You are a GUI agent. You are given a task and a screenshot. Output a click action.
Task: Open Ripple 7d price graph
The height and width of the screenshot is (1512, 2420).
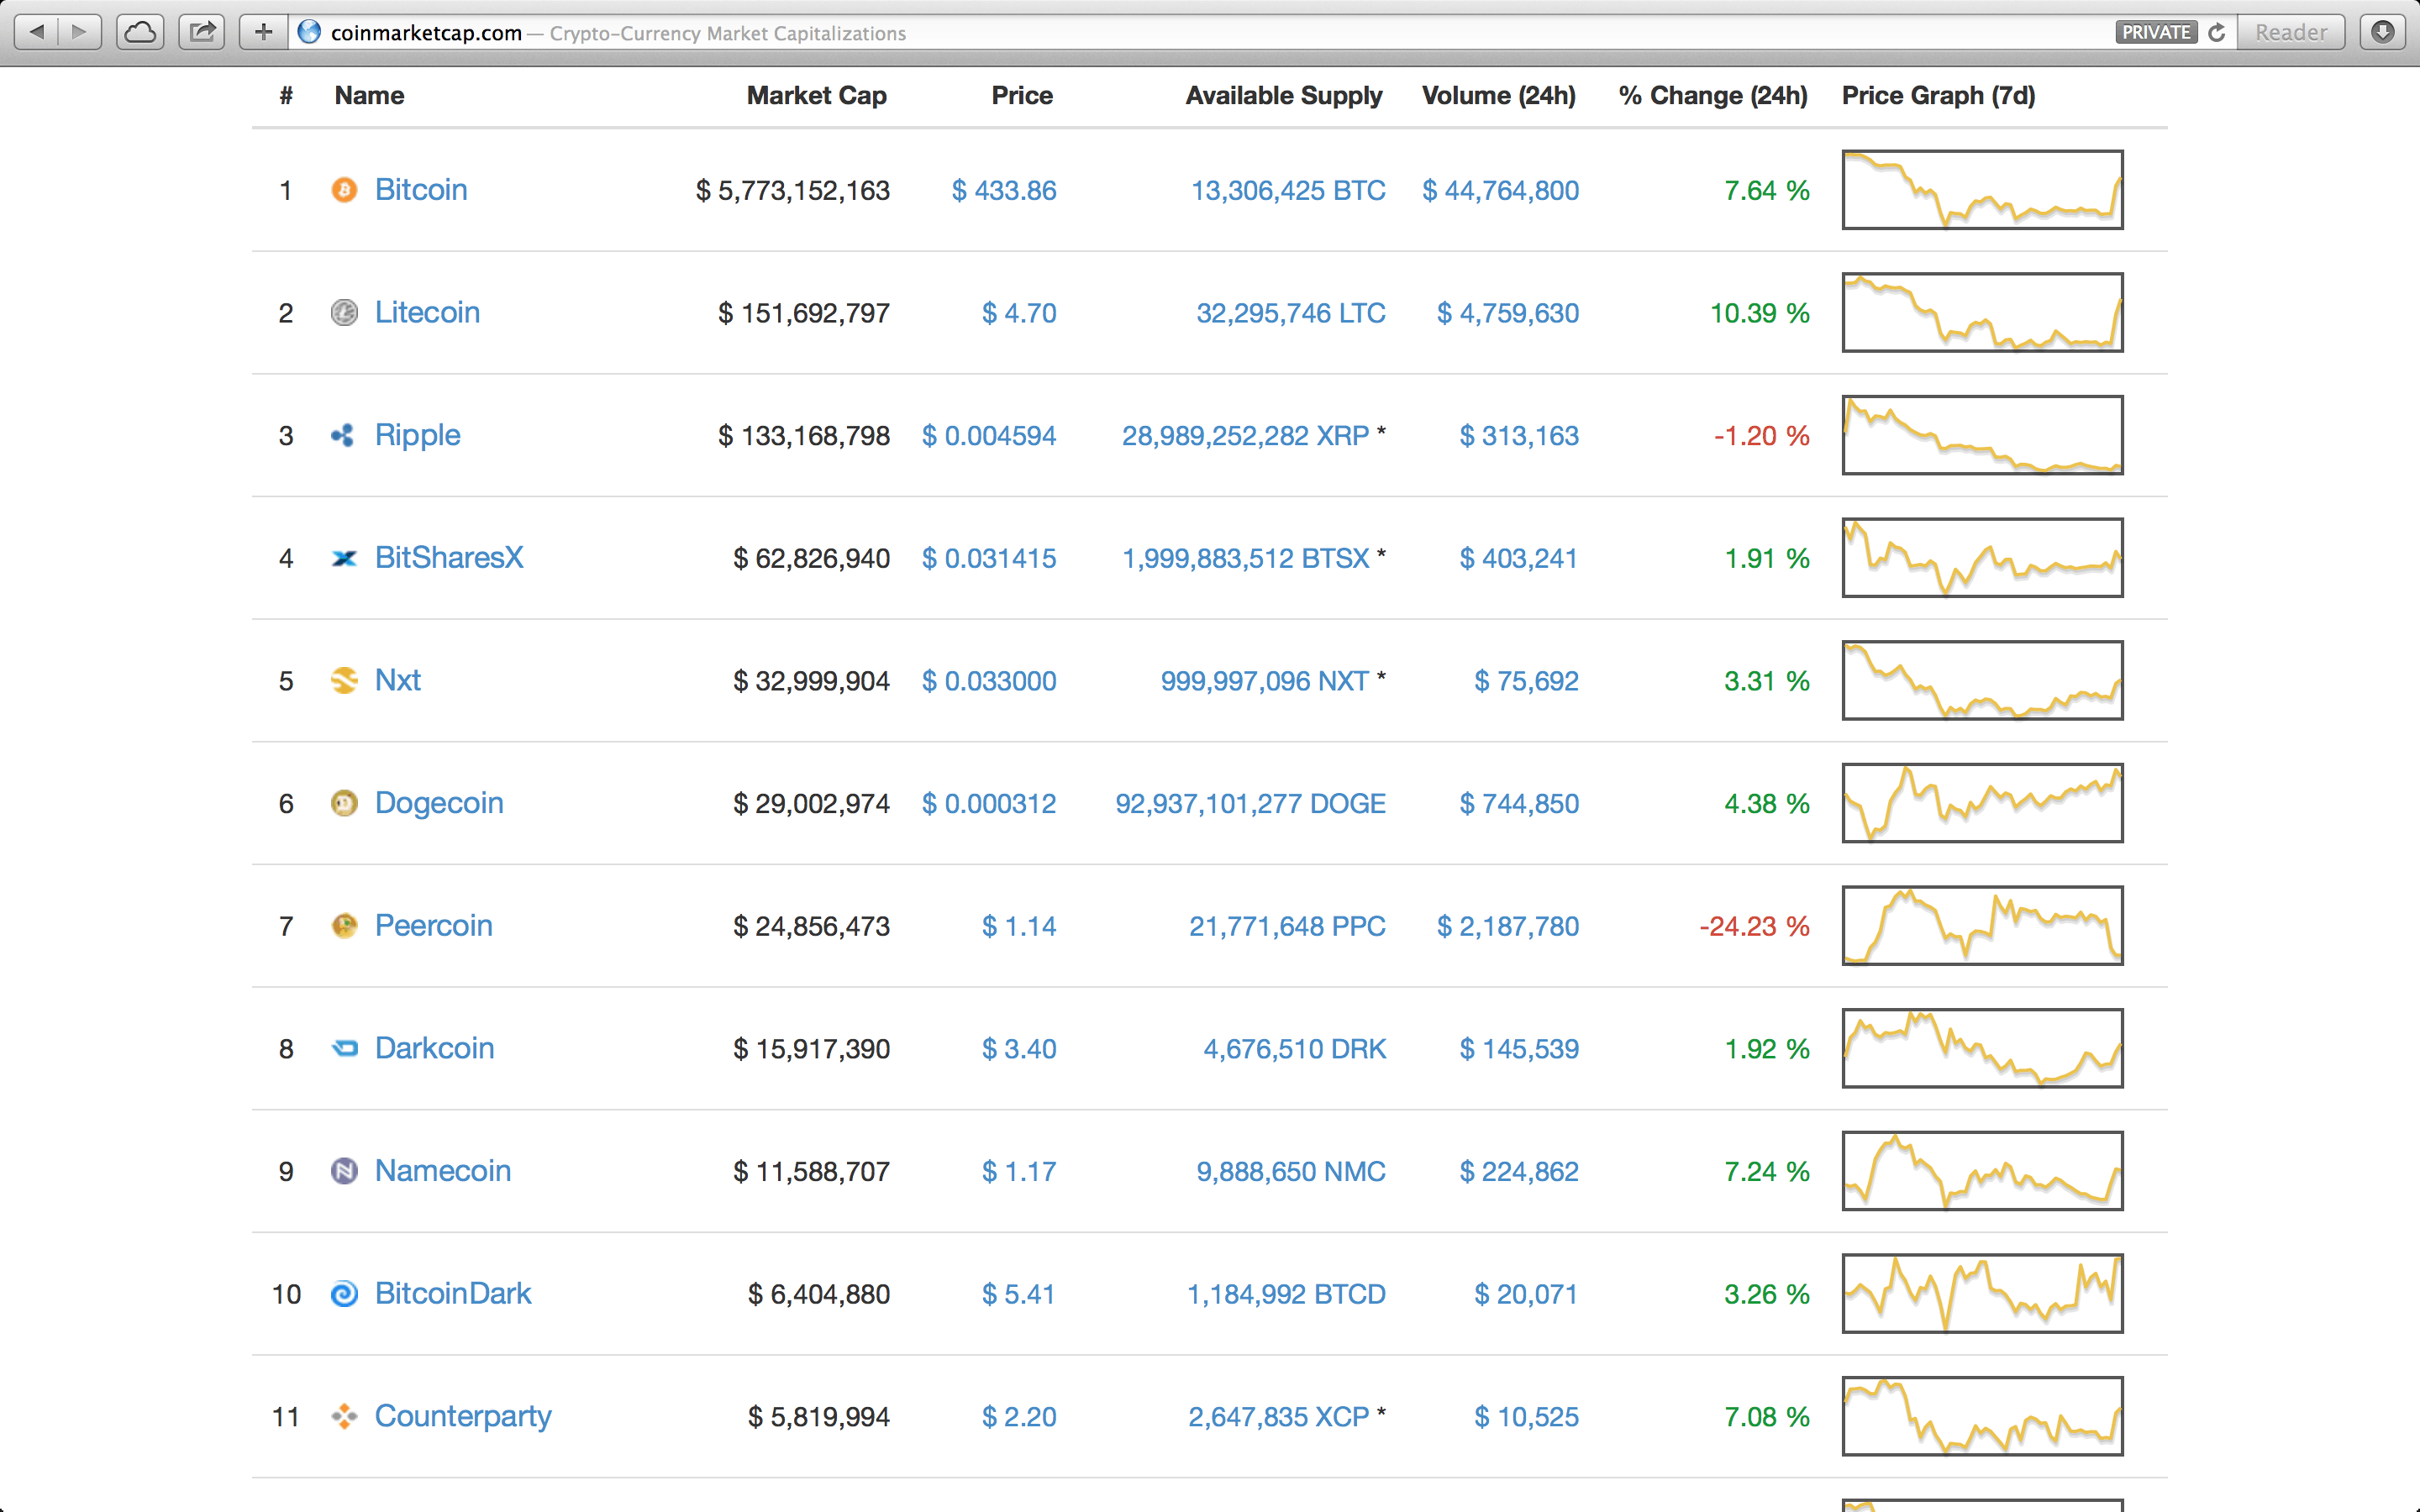pos(1982,435)
